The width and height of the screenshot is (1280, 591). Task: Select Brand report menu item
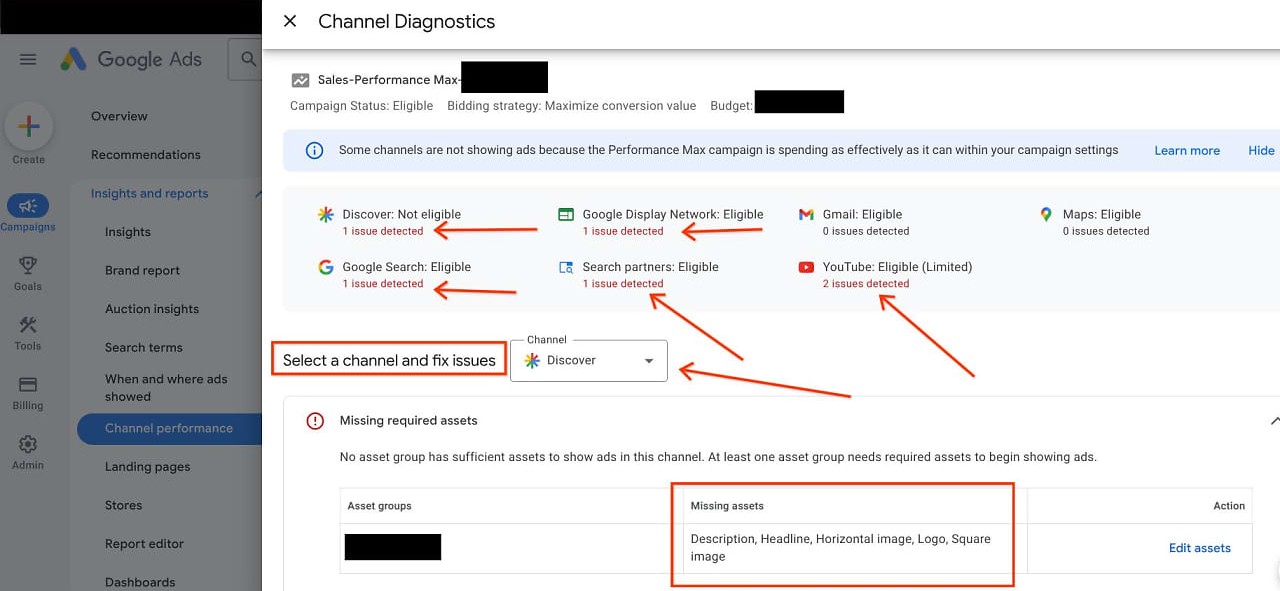(143, 271)
